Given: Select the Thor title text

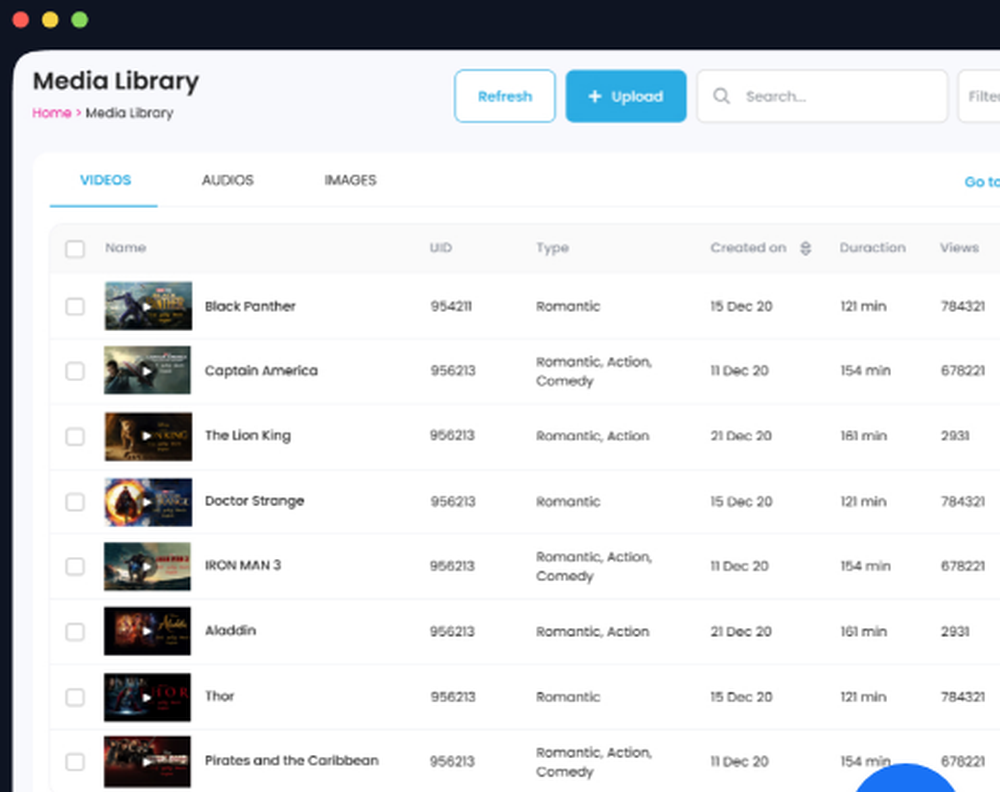Looking at the screenshot, I should pyautogui.click(x=219, y=696).
